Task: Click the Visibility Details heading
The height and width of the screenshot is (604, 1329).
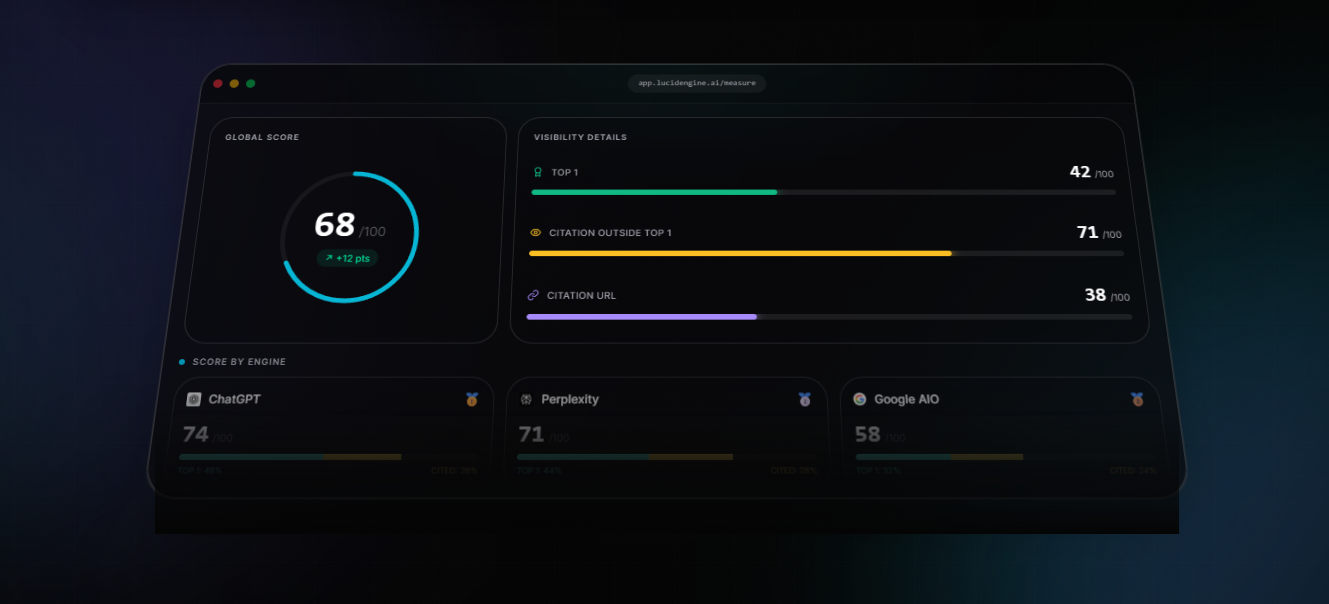Action: (580, 138)
